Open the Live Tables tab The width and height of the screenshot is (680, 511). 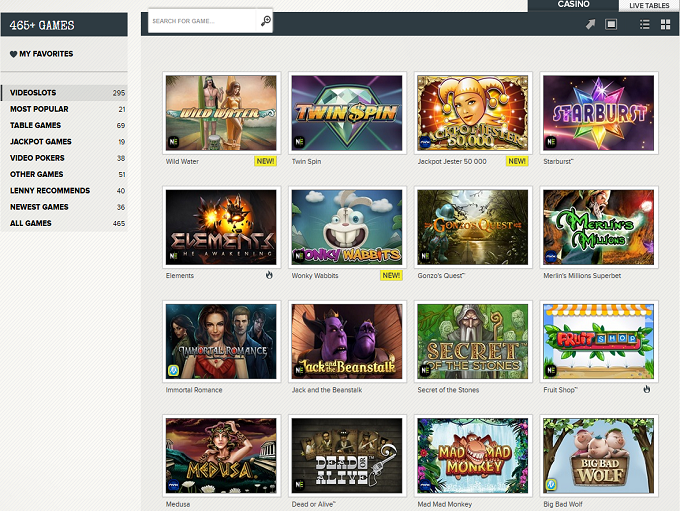(x=649, y=6)
